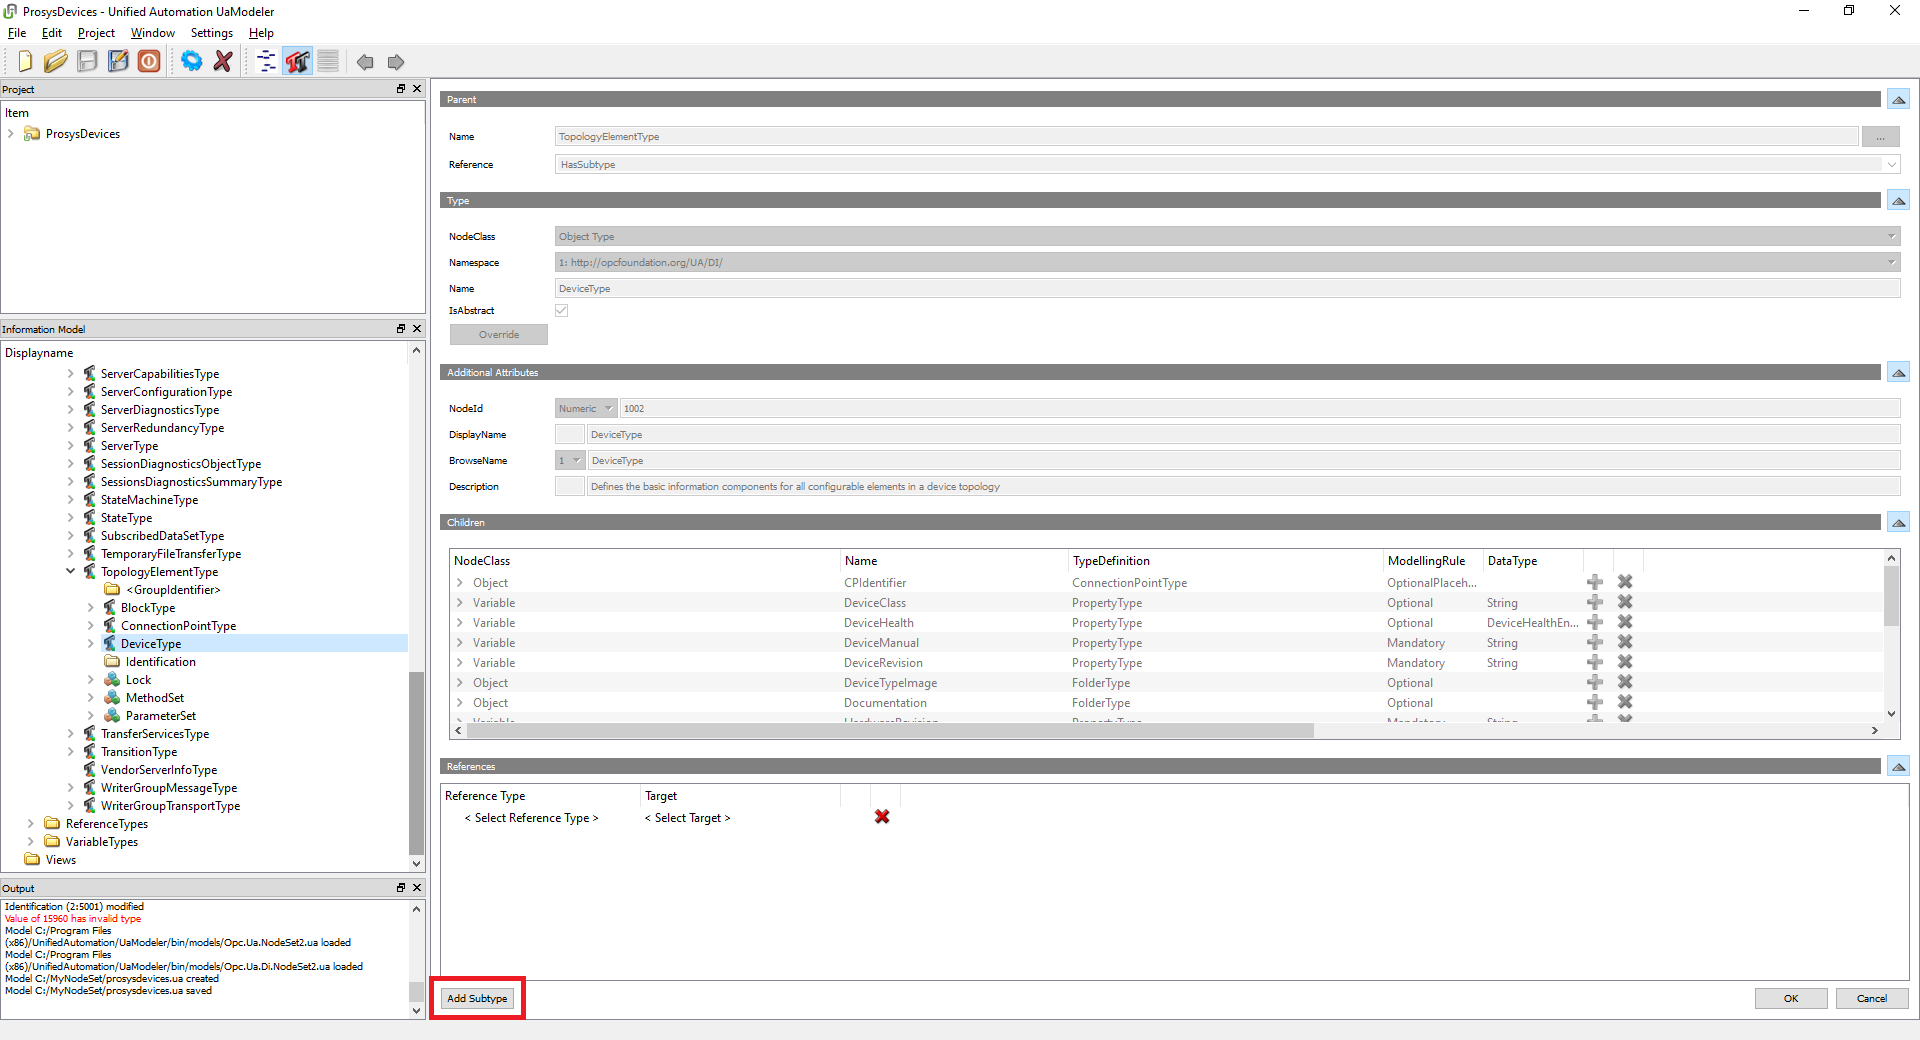Viewport: 1920px width, 1040px height.
Task: Click the graph view toolbar icon
Action: coord(297,62)
